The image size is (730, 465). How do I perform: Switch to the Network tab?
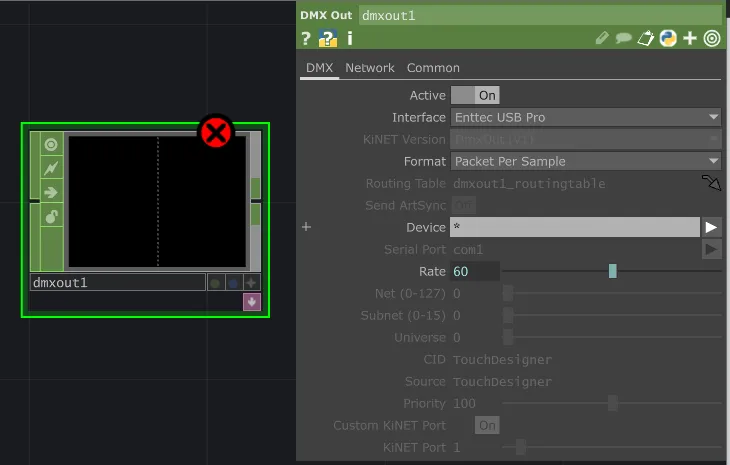pyautogui.click(x=370, y=68)
